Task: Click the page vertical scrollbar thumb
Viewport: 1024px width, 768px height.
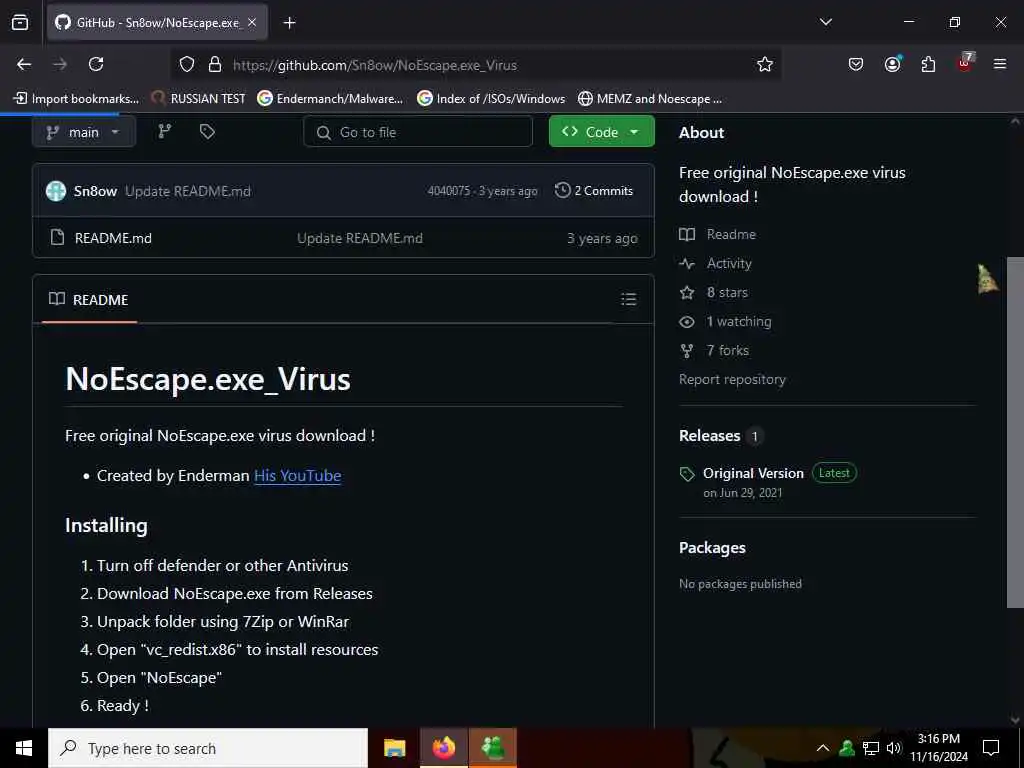Action: [1015, 432]
